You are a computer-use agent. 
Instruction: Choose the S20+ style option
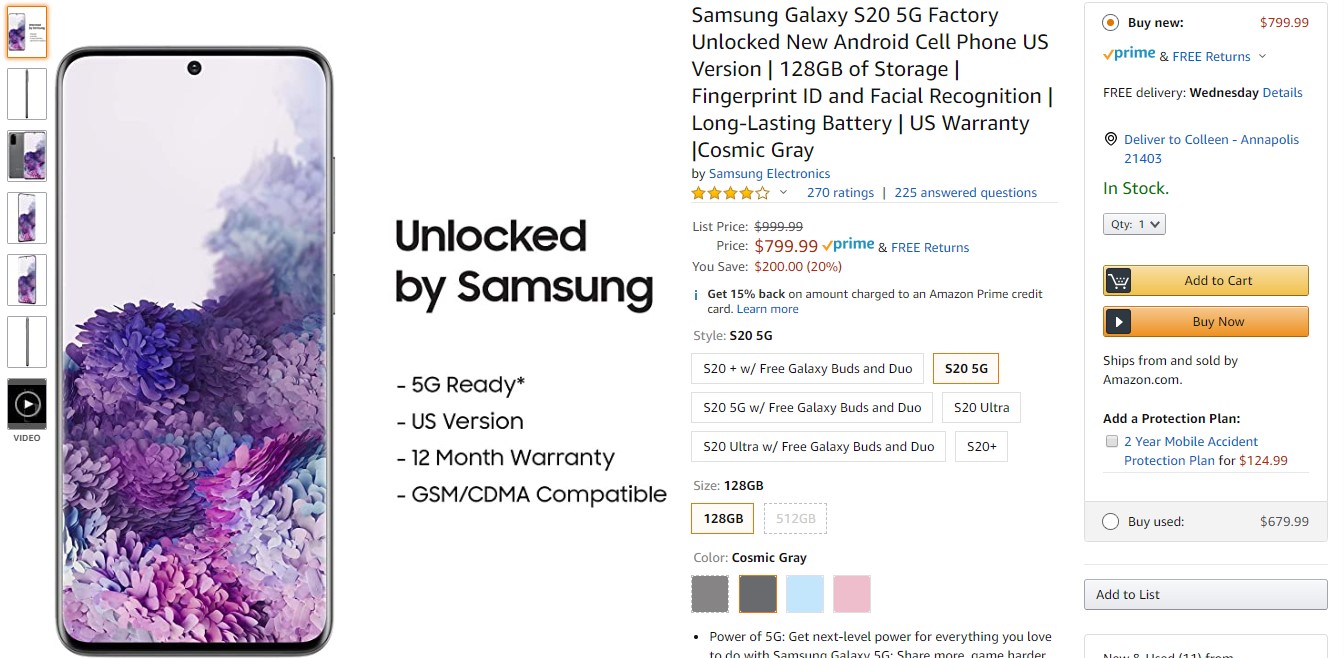tap(981, 446)
